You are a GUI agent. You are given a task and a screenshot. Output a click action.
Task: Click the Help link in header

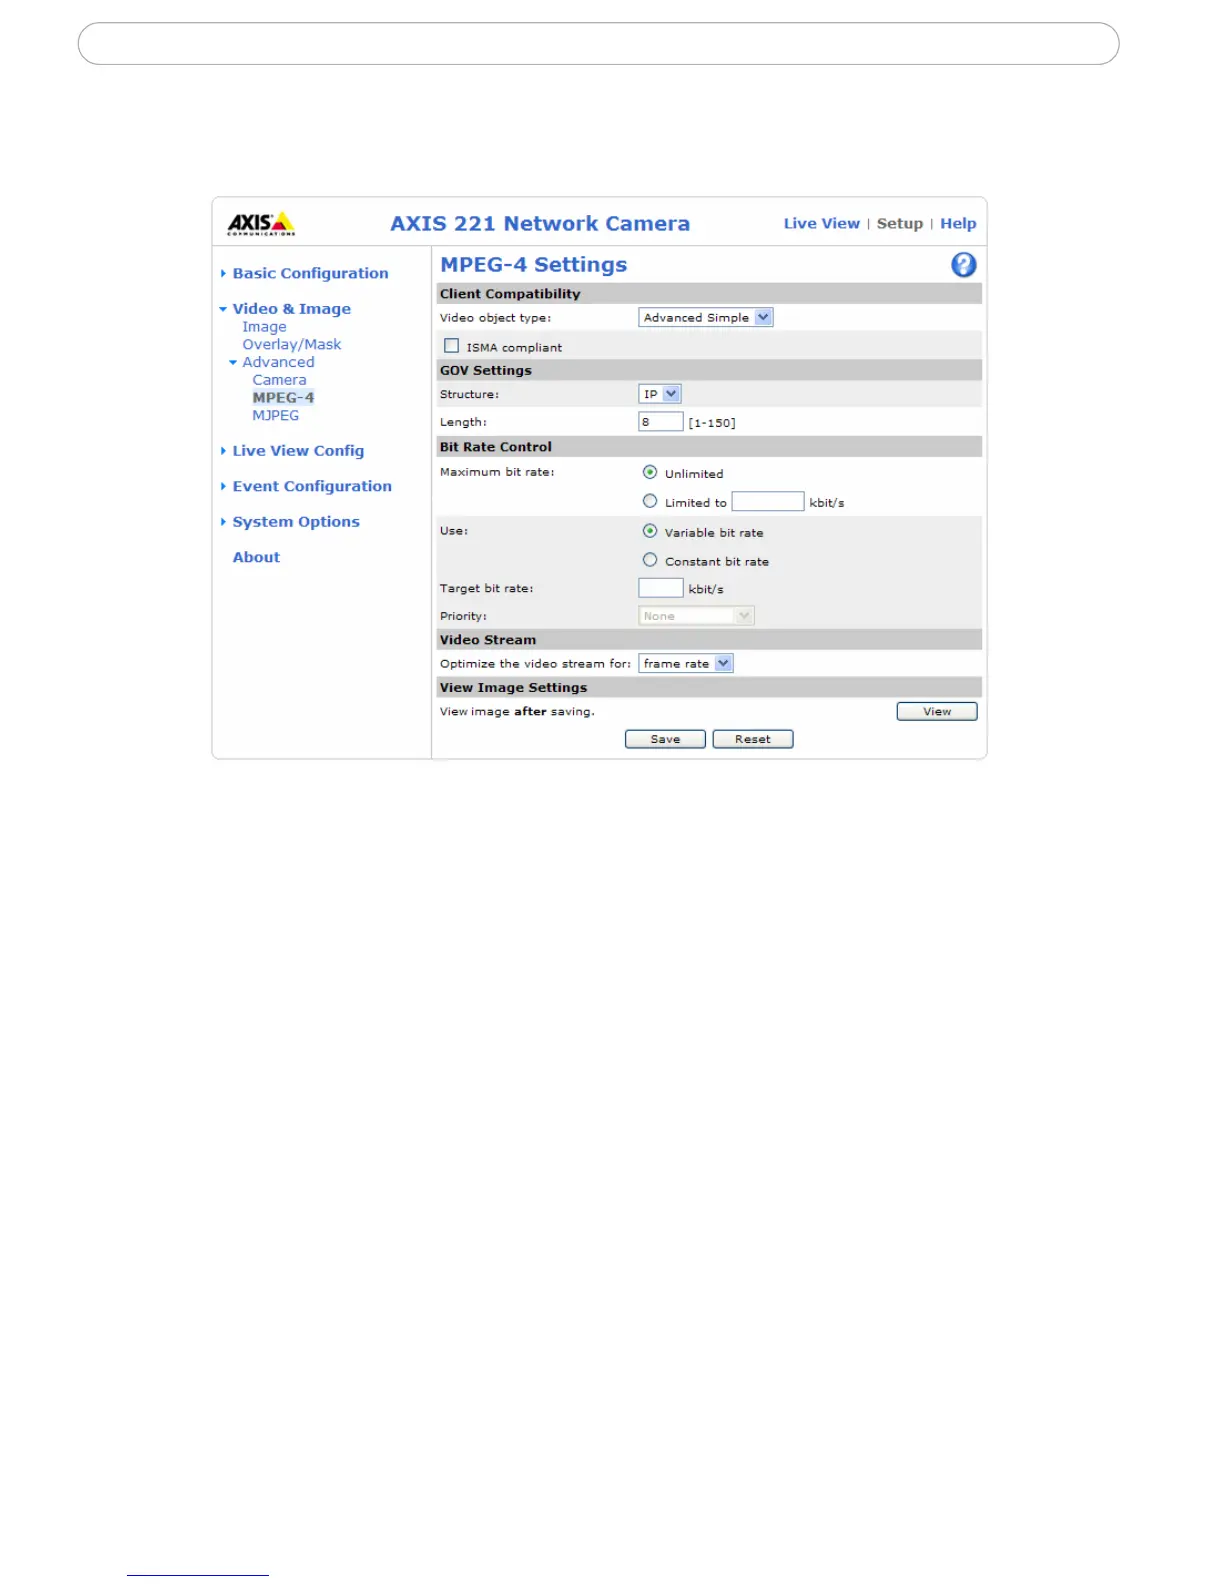(x=958, y=224)
